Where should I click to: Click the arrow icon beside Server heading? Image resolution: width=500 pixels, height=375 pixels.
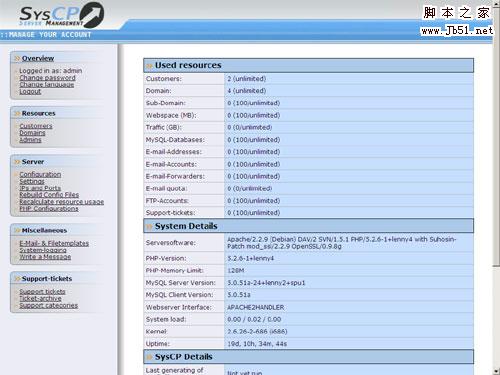point(17,162)
